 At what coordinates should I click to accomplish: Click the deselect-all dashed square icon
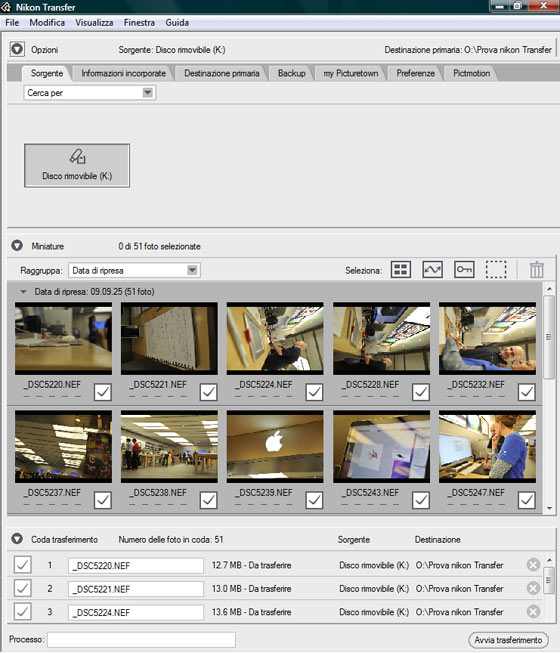tap(496, 269)
